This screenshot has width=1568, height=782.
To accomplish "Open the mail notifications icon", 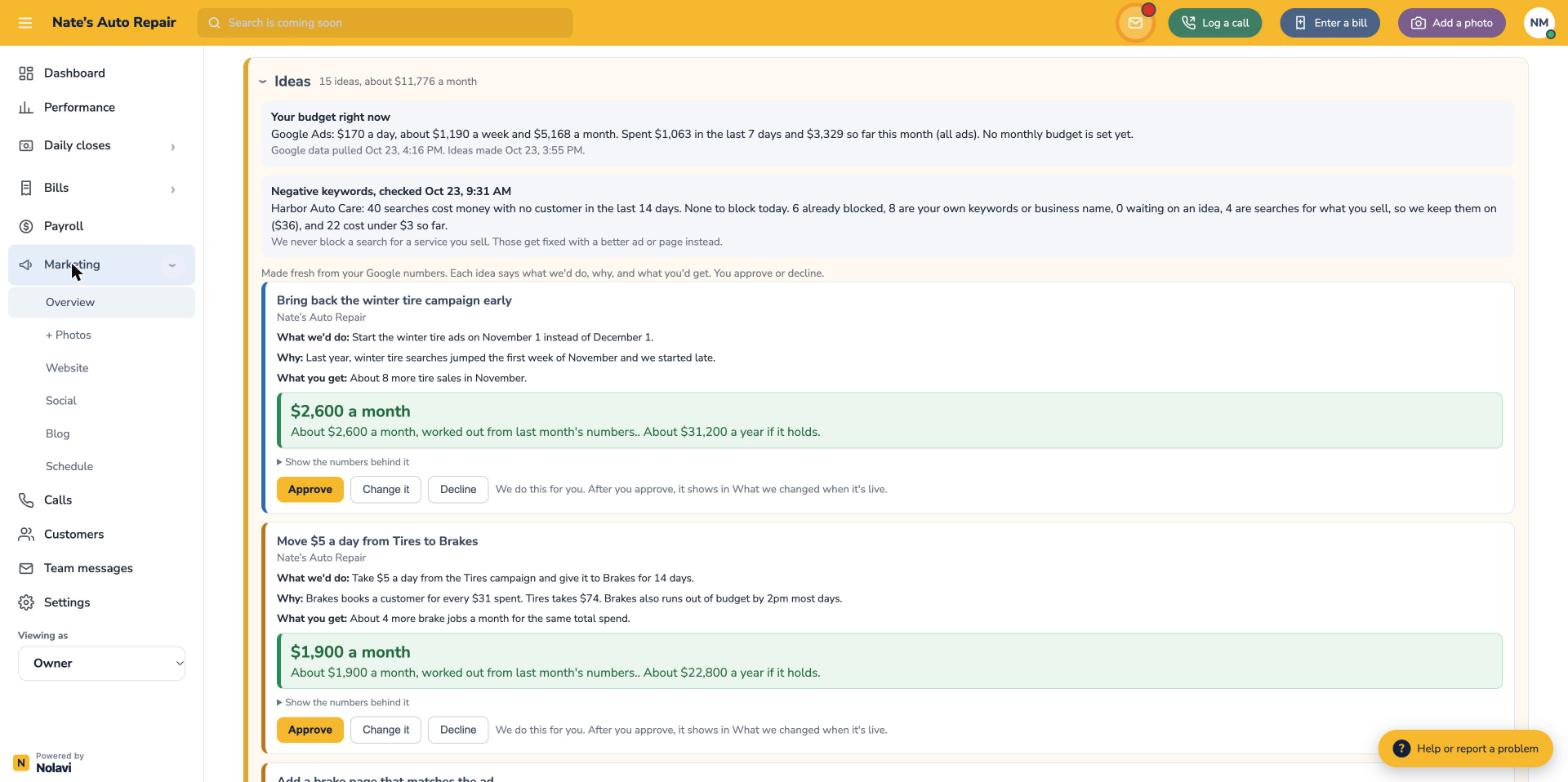I will [x=1135, y=23].
